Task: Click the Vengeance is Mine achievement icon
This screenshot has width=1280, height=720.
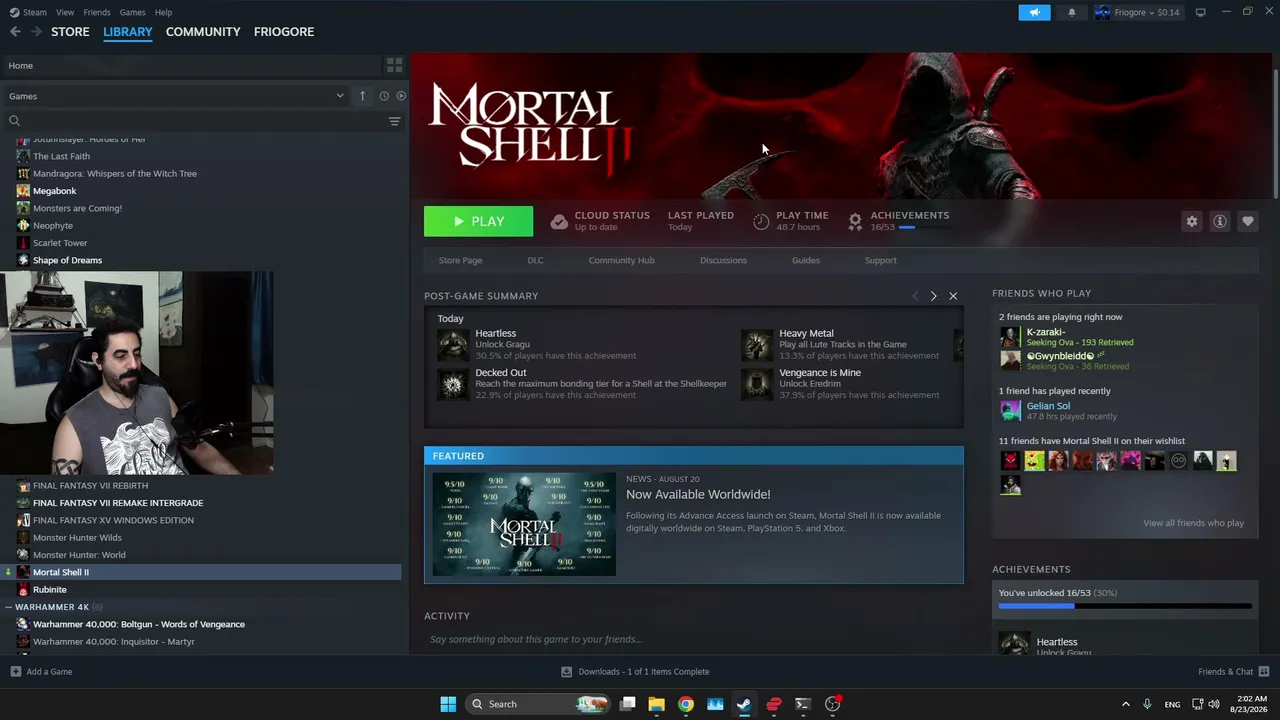Action: pyautogui.click(x=757, y=384)
